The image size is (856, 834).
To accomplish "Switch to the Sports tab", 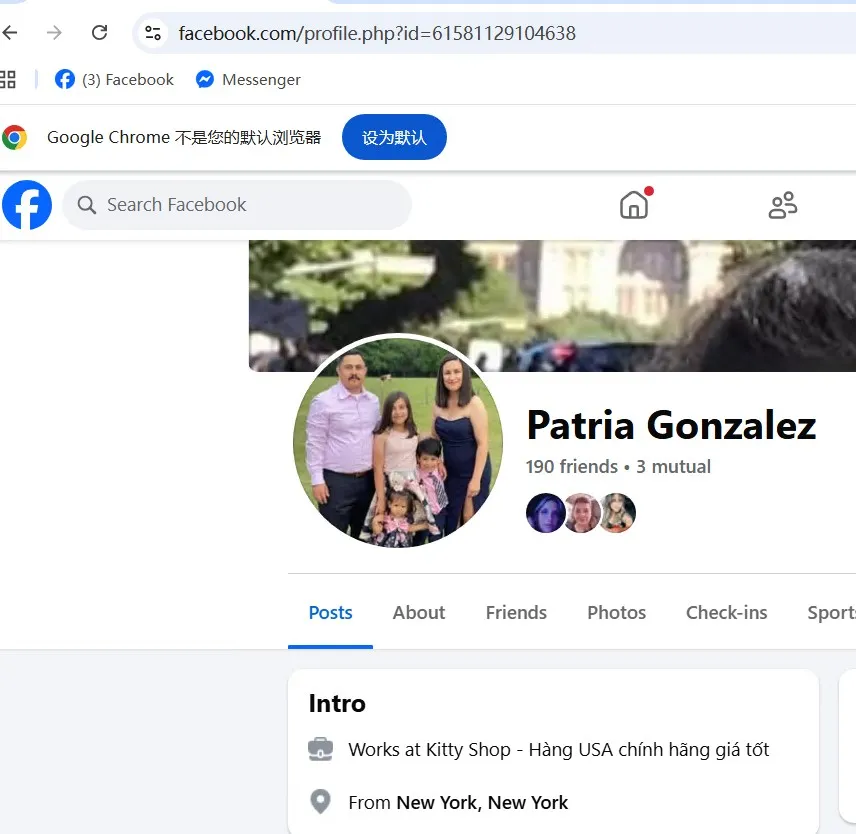I will pos(831,612).
